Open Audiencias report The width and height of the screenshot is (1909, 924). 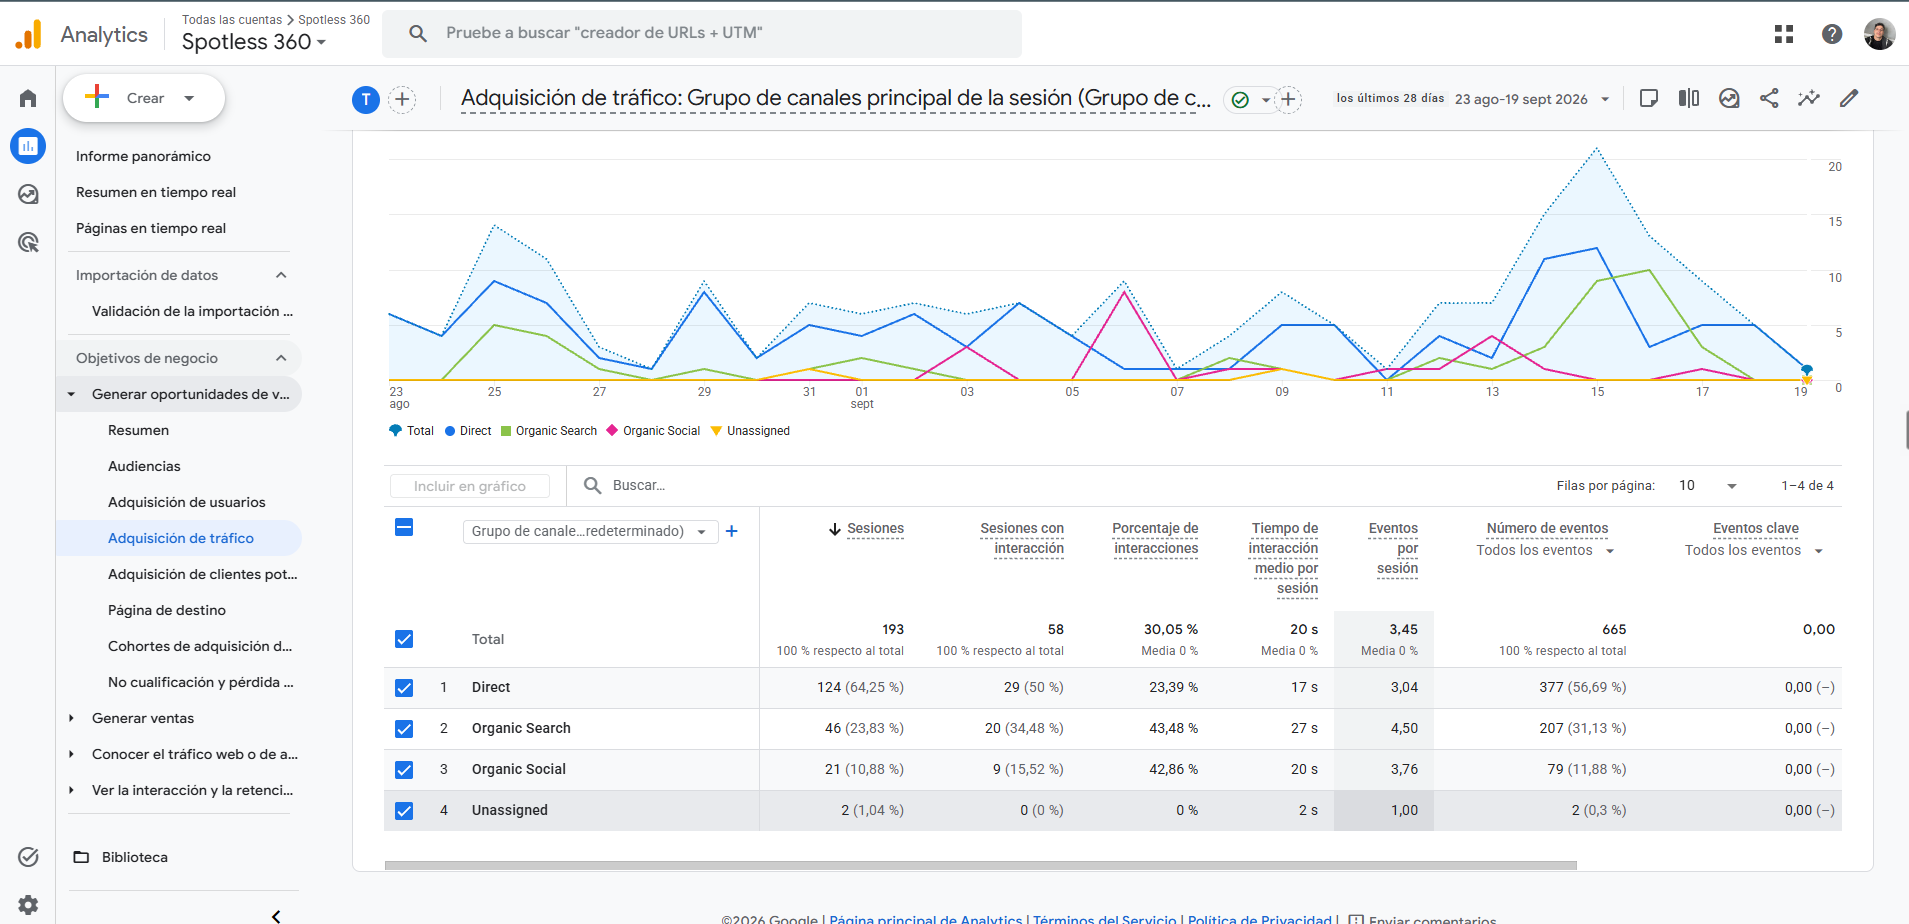144,466
